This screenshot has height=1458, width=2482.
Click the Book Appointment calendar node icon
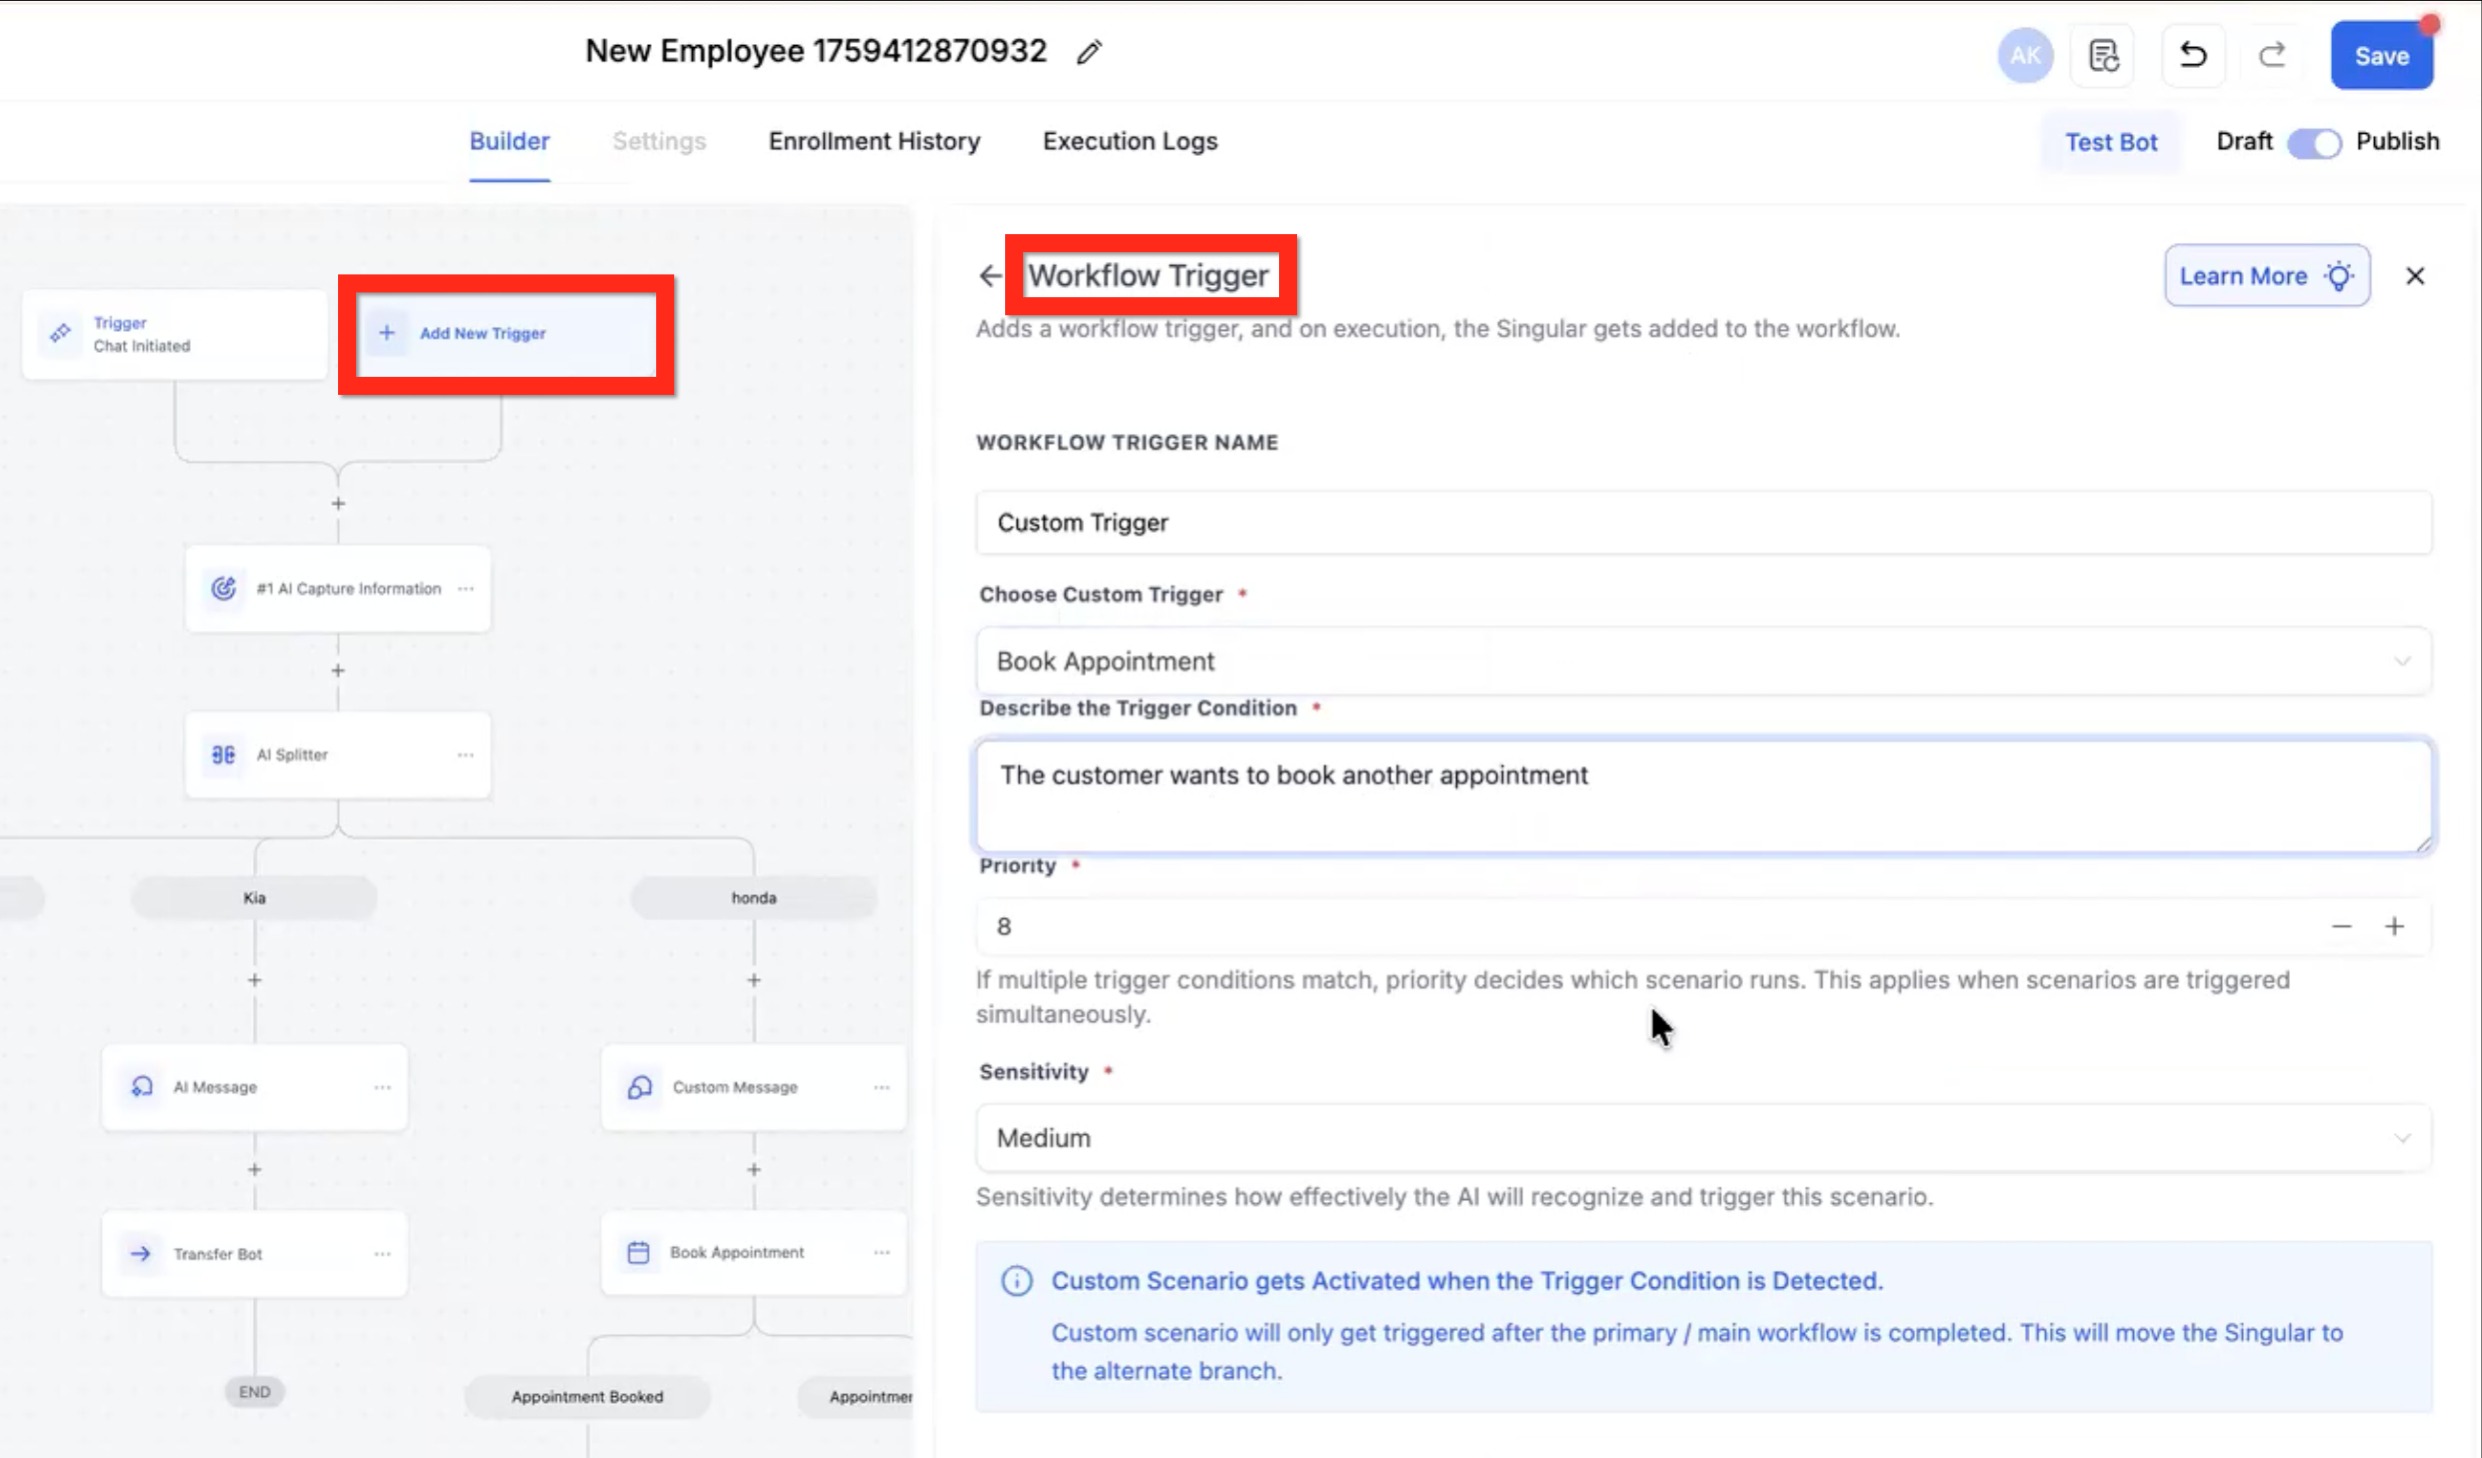point(638,1253)
